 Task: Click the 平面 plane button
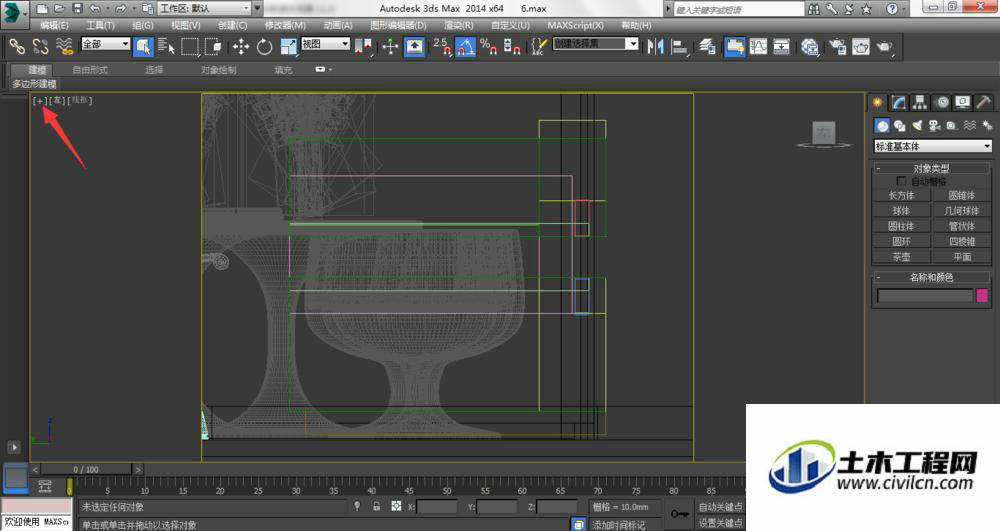[x=962, y=256]
